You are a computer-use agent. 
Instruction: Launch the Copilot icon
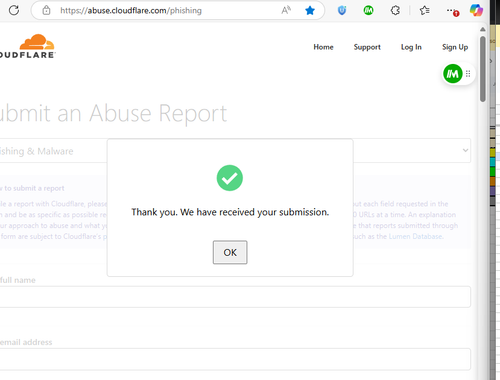coord(476,10)
